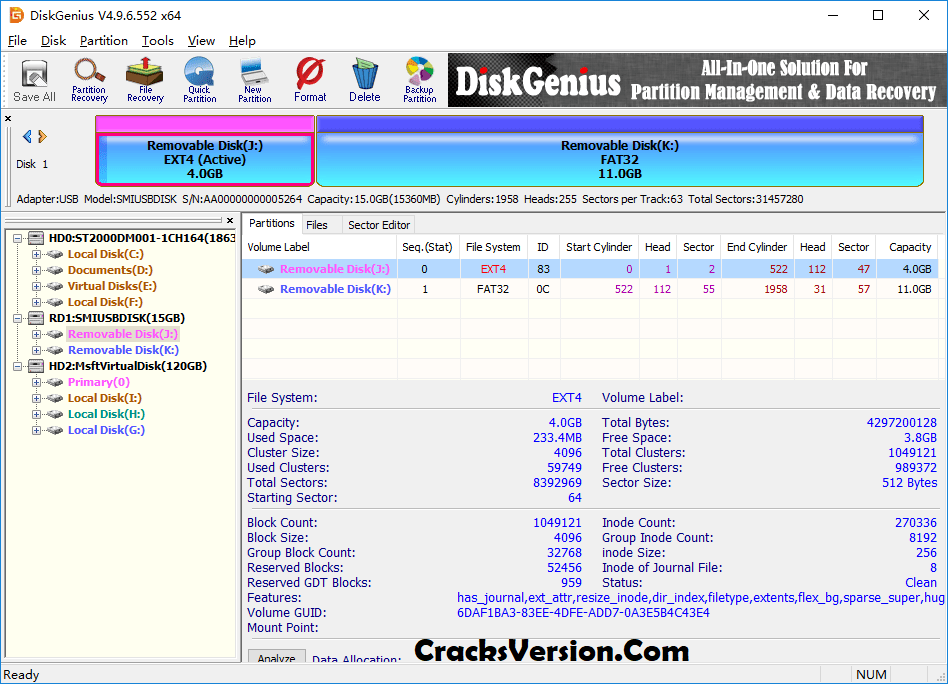
Task: Click the Format toolbar icon
Action: click(x=310, y=80)
